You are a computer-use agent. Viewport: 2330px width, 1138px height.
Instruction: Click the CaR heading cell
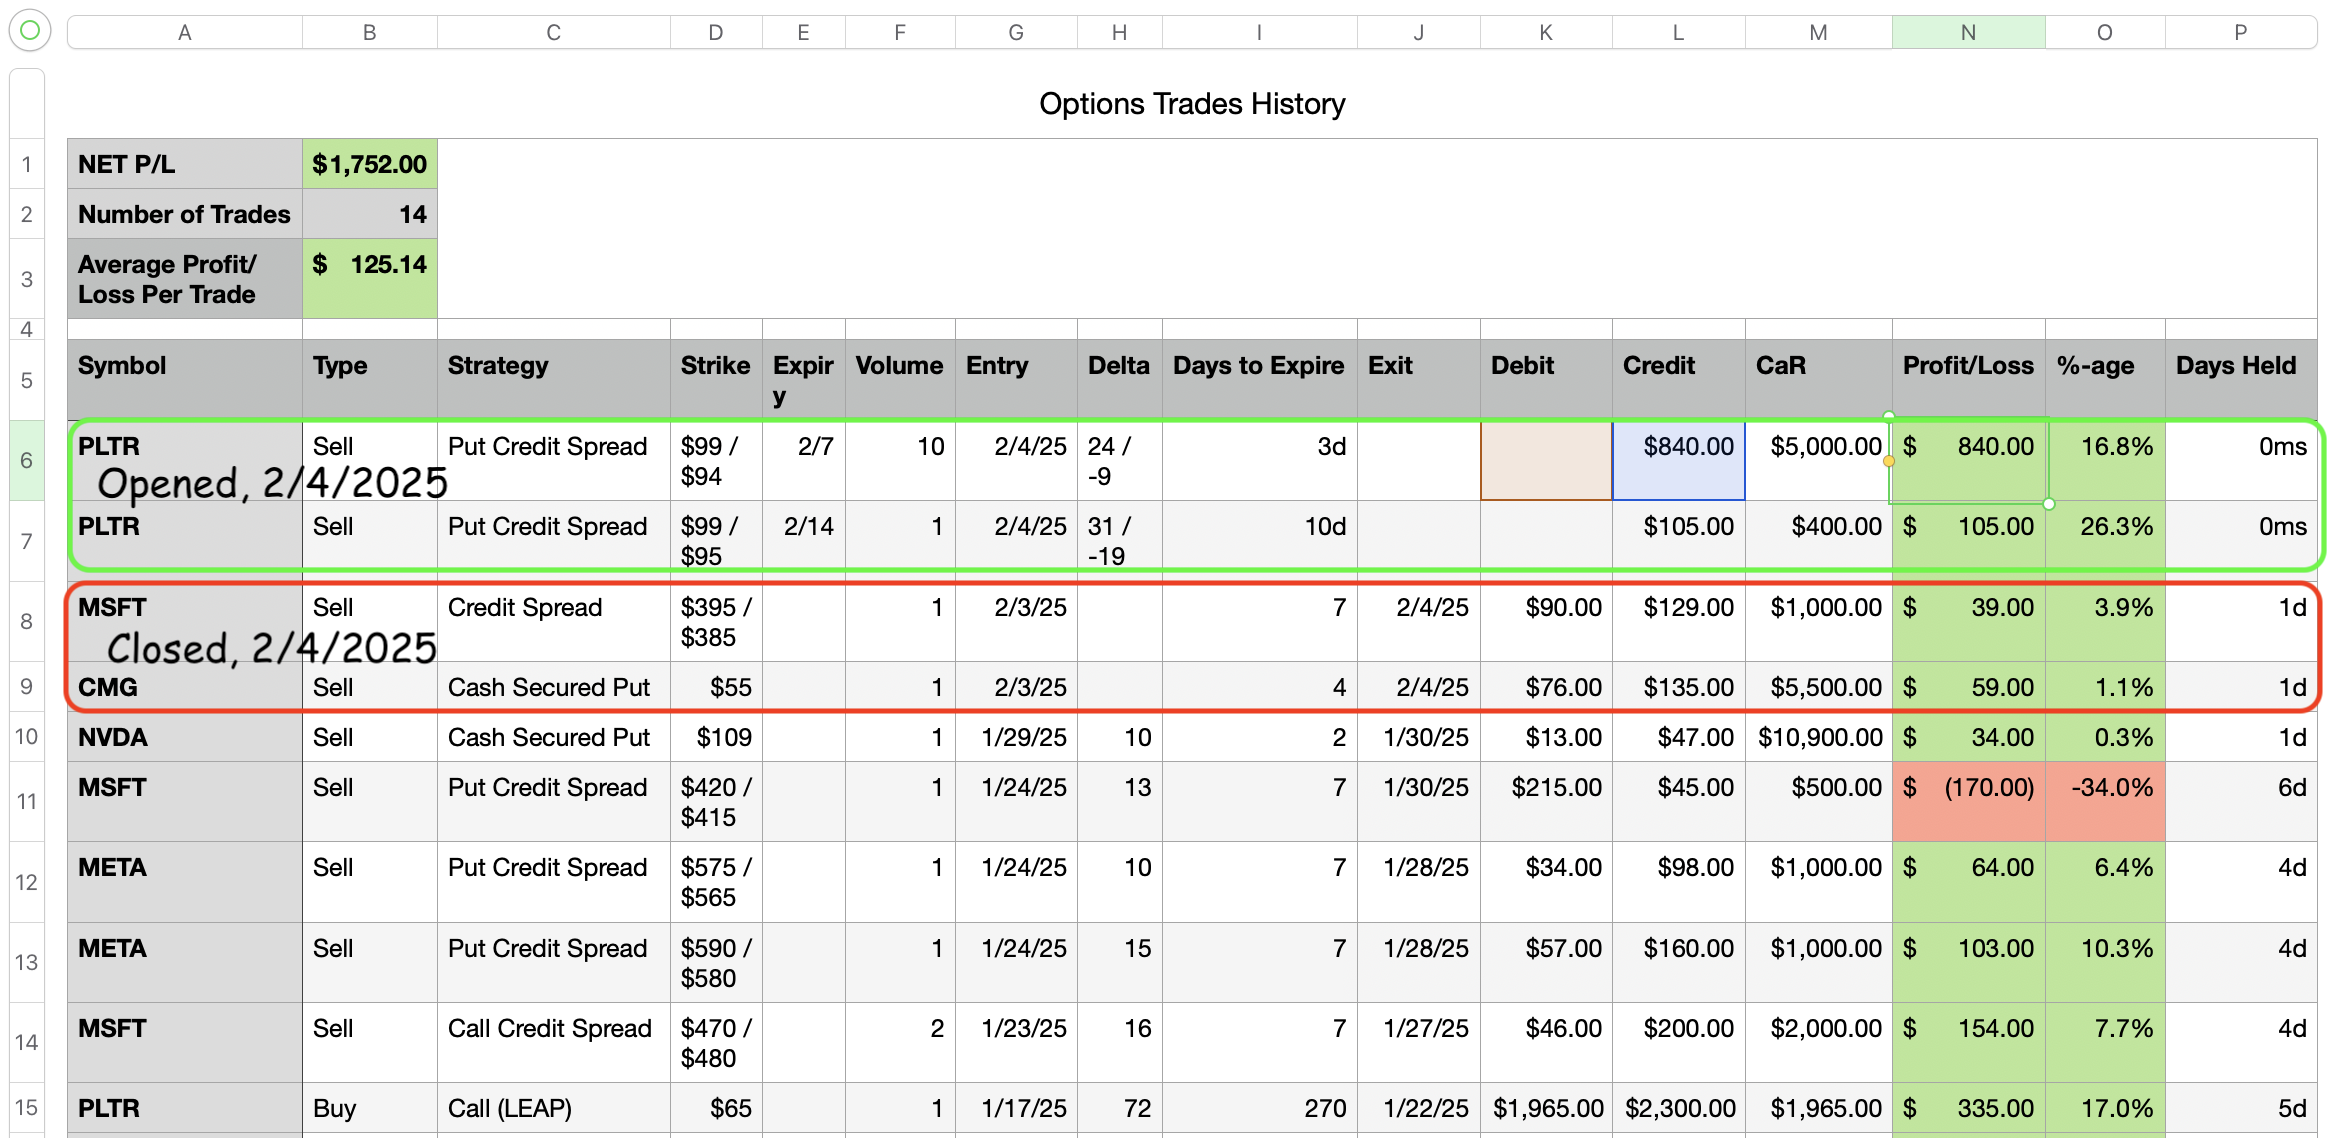click(1819, 380)
